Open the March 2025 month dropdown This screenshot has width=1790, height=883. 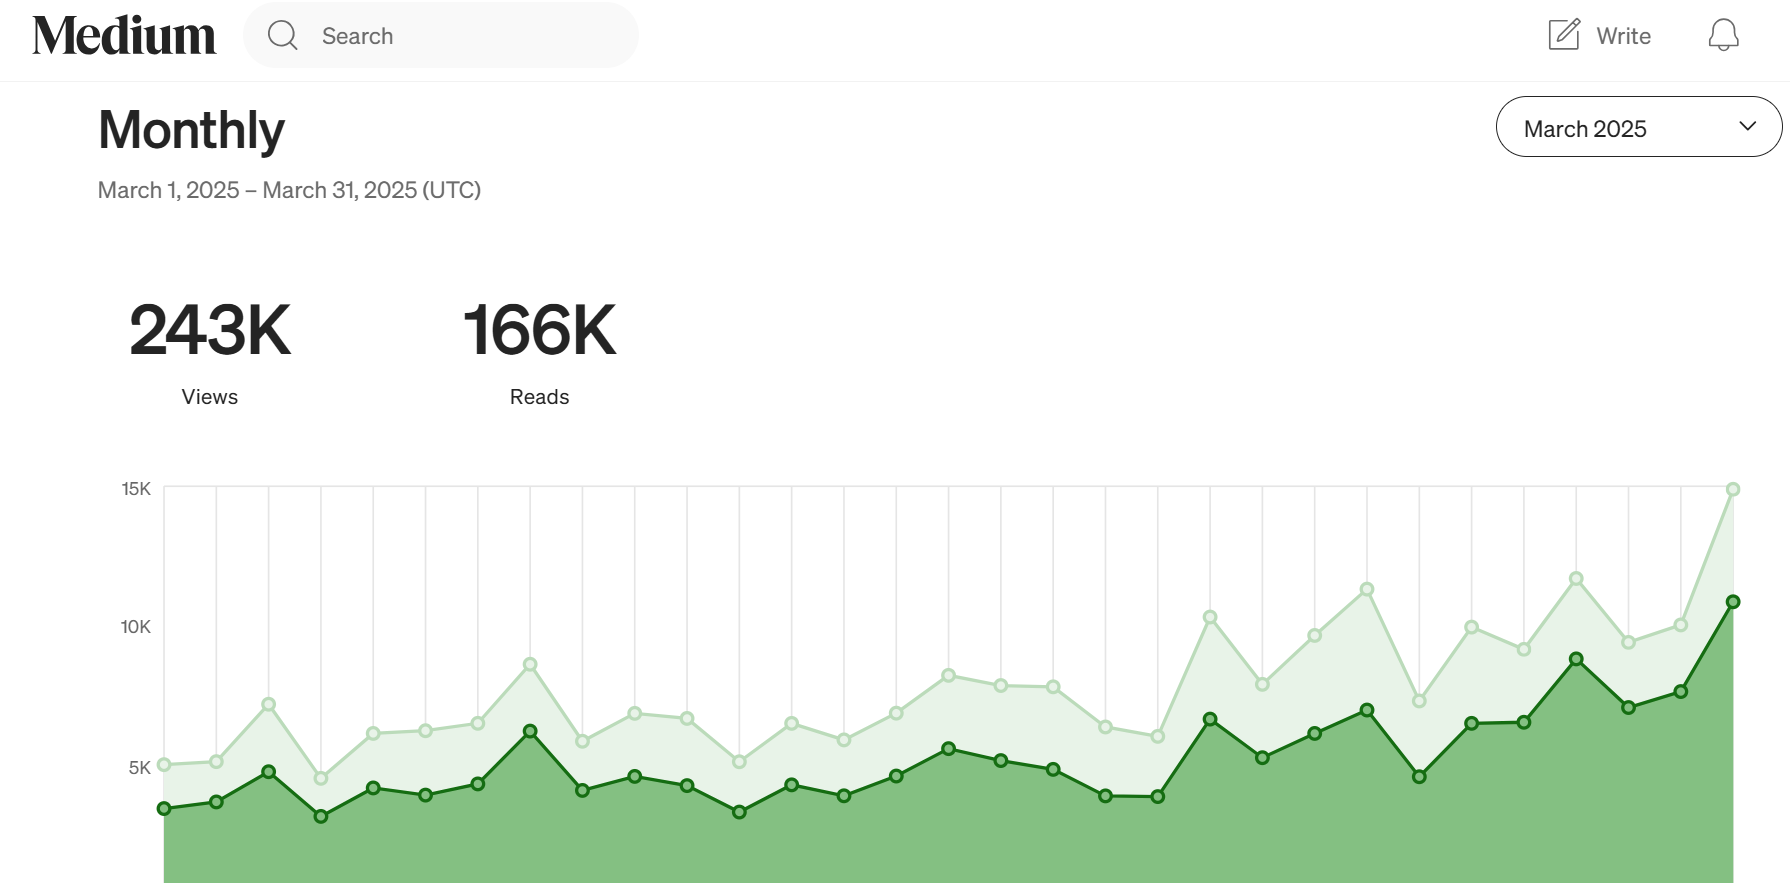pos(1637,127)
